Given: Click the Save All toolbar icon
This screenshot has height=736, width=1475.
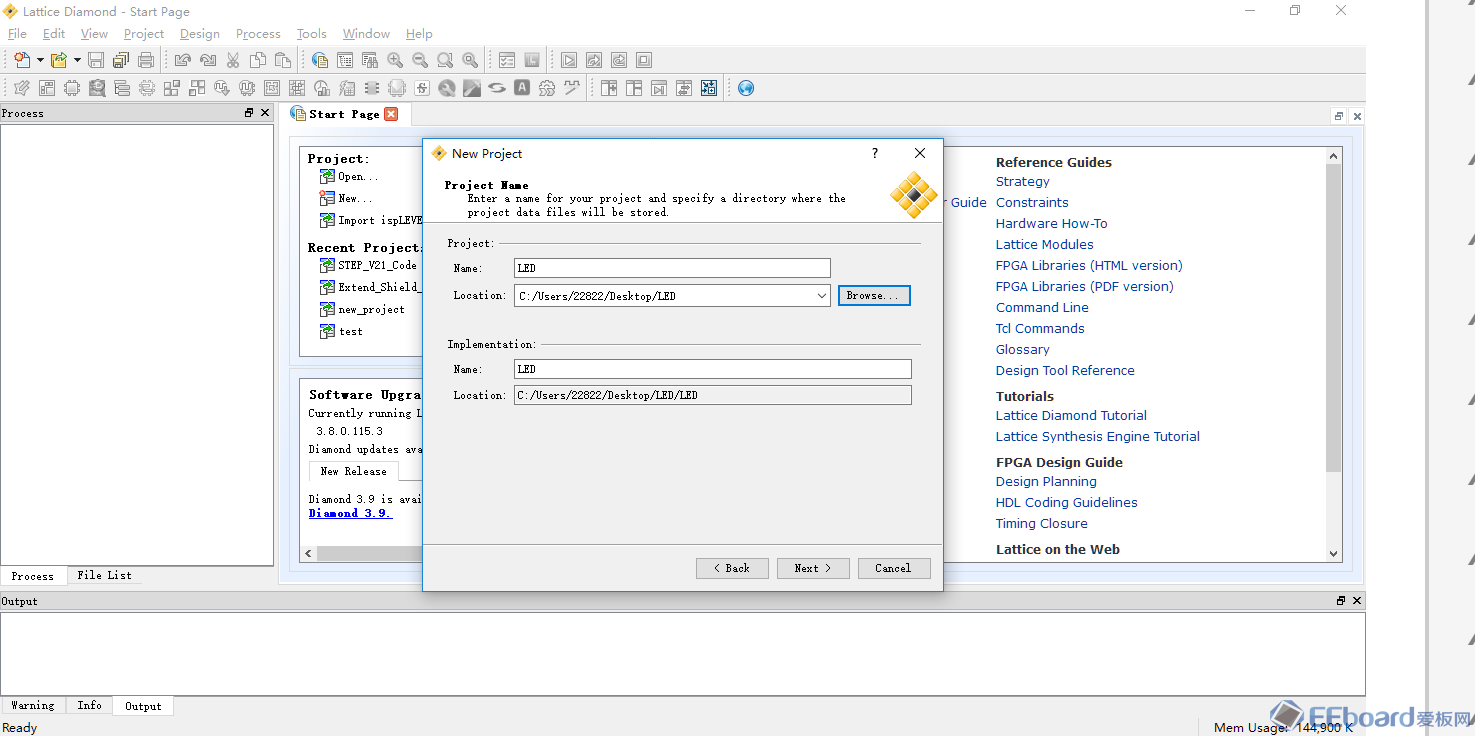Looking at the screenshot, I should tap(121, 60).
